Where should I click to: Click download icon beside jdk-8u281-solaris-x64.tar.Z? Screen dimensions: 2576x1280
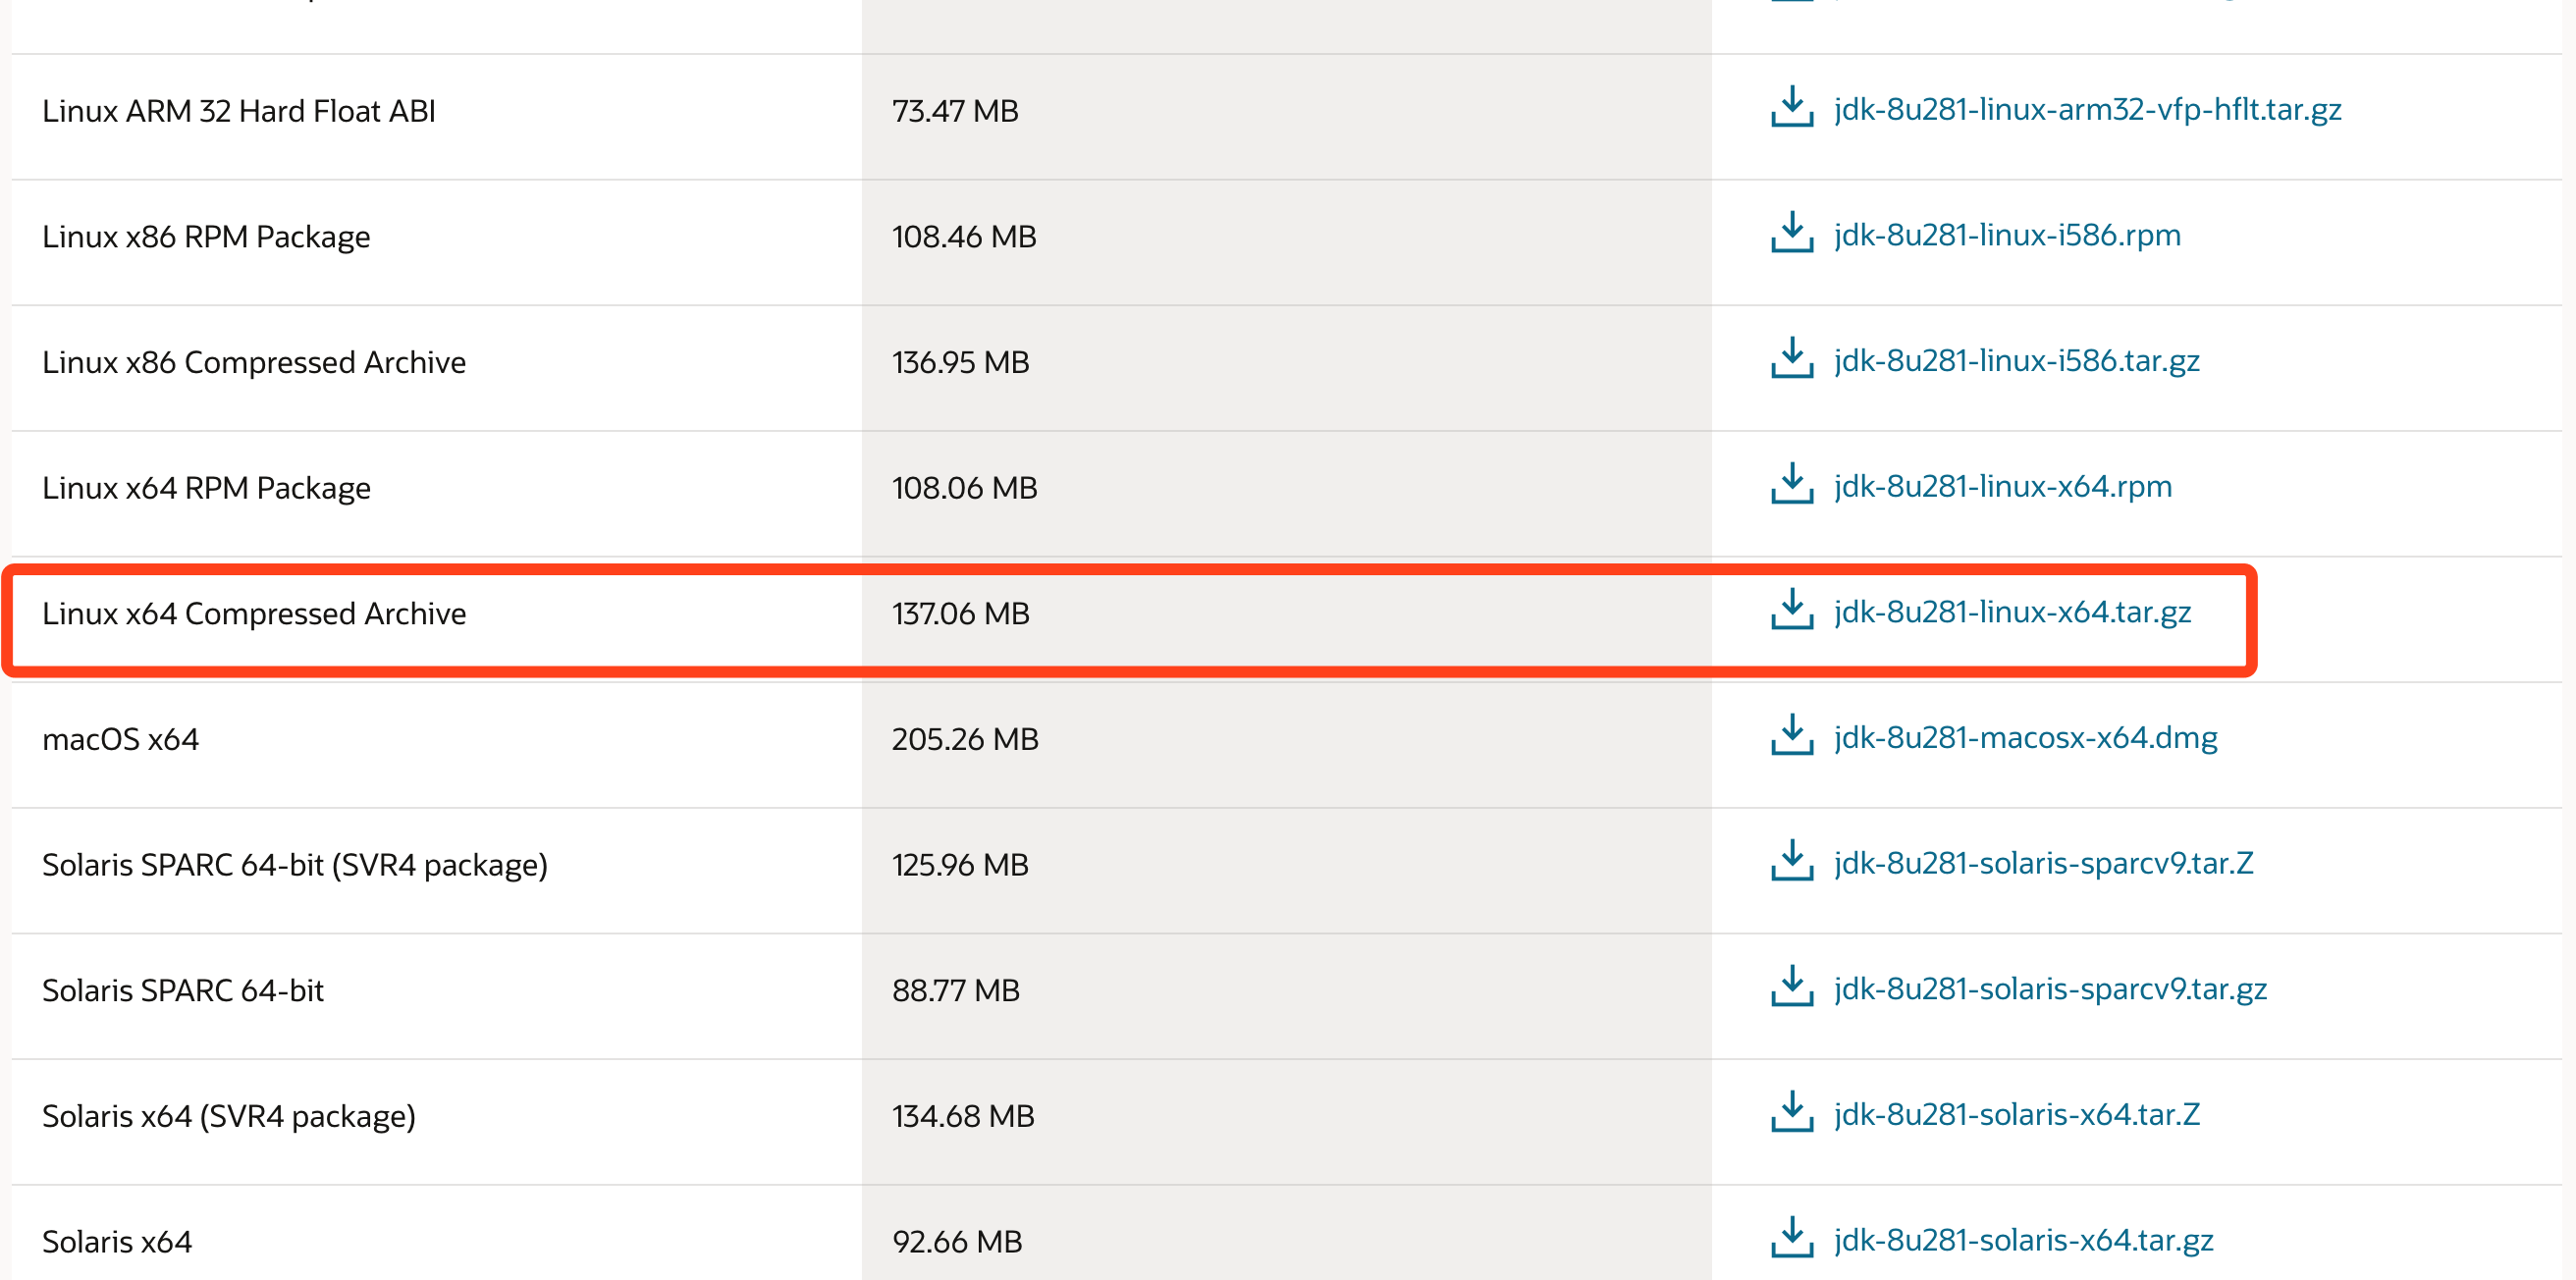click(x=1792, y=1112)
